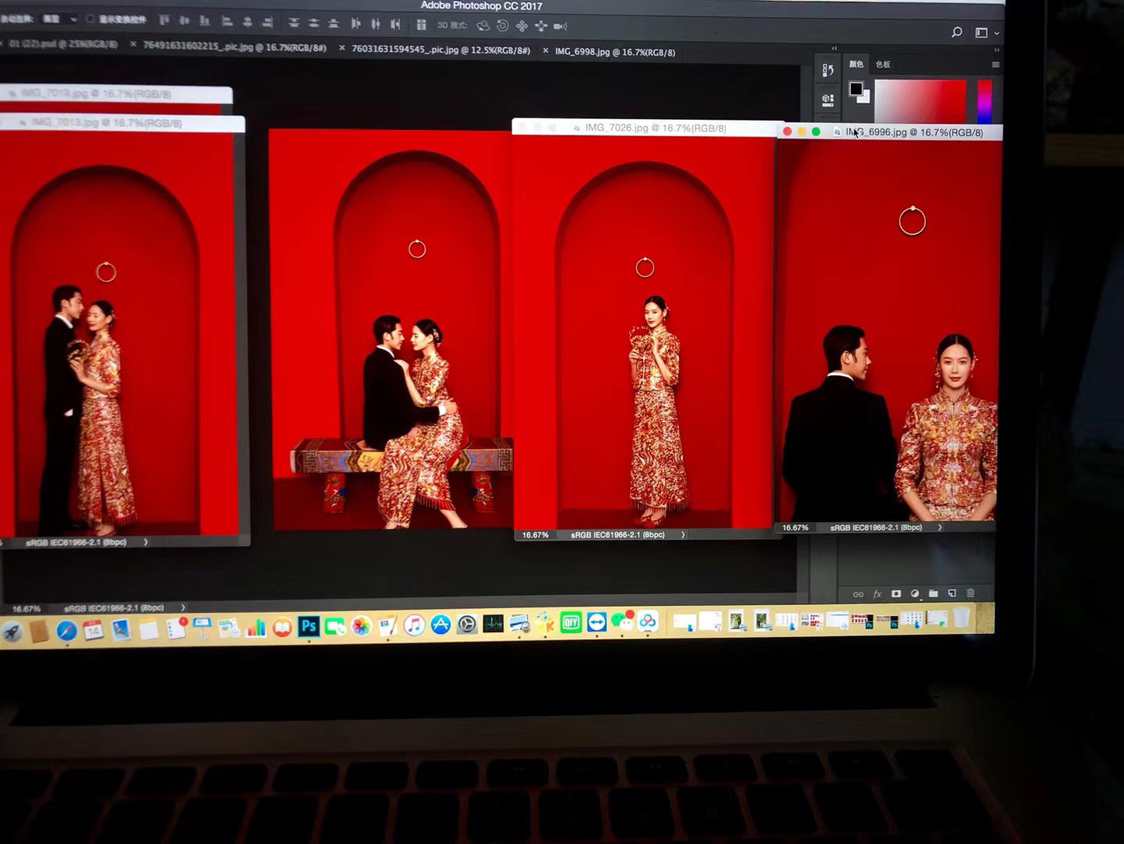Expand the workspace switcher dropdown arrow

click(x=996, y=33)
